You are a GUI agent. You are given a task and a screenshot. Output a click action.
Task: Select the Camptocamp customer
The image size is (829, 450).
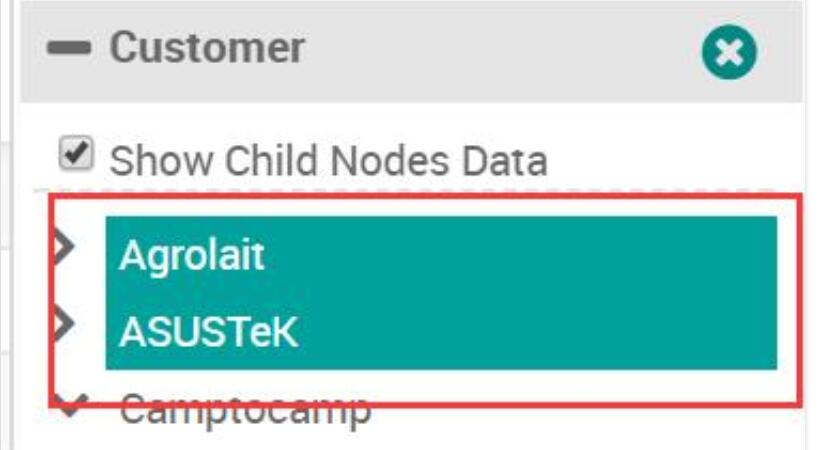(246, 409)
